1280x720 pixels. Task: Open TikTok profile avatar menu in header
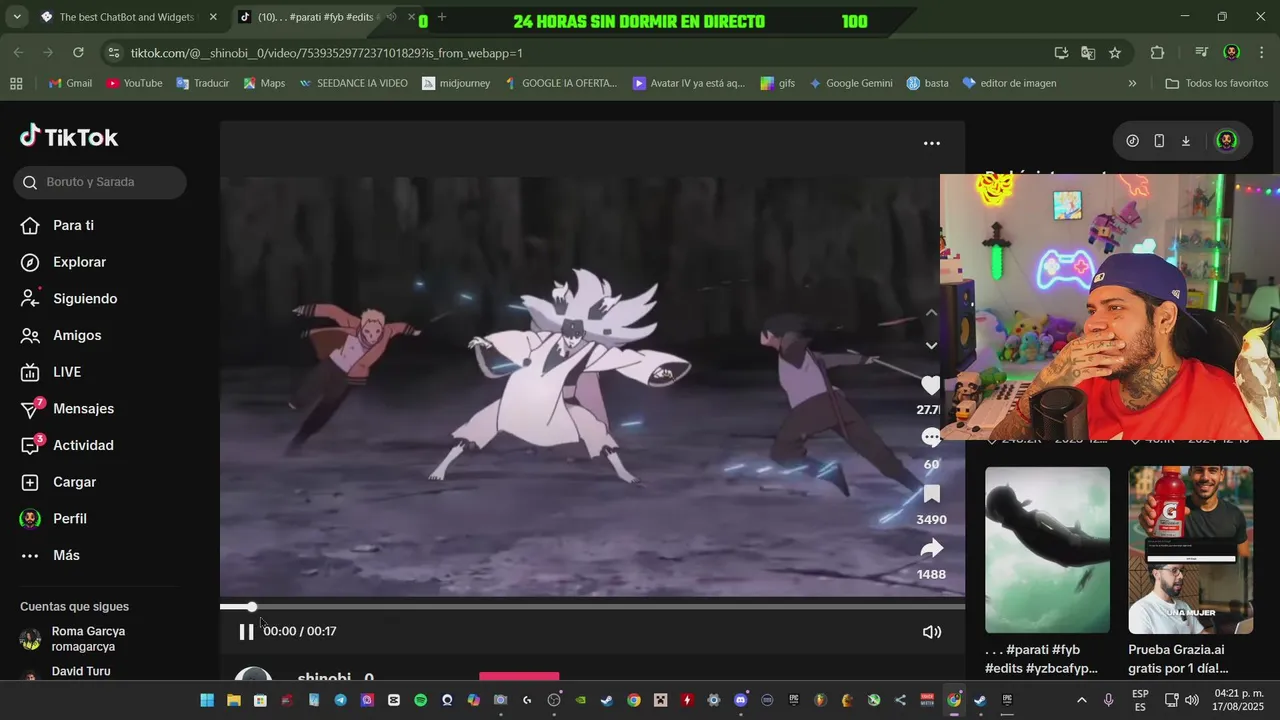(1227, 141)
